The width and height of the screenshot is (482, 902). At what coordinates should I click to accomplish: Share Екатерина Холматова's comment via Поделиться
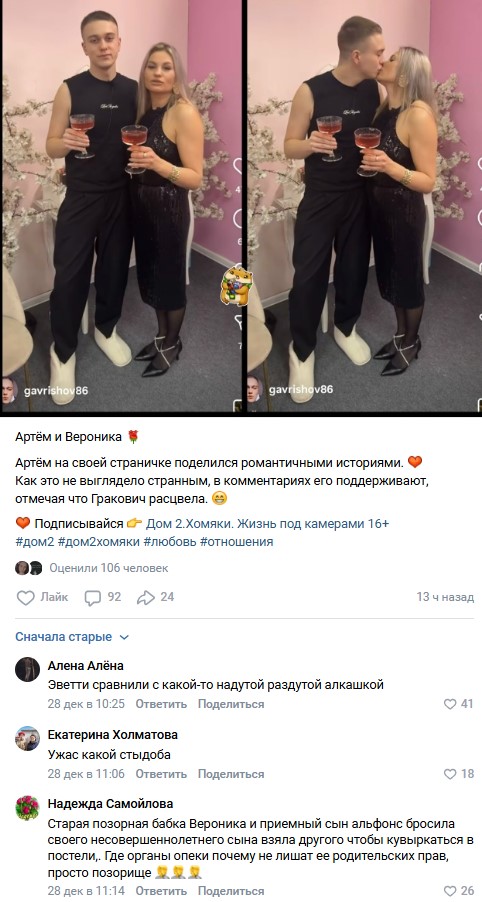pos(231,774)
